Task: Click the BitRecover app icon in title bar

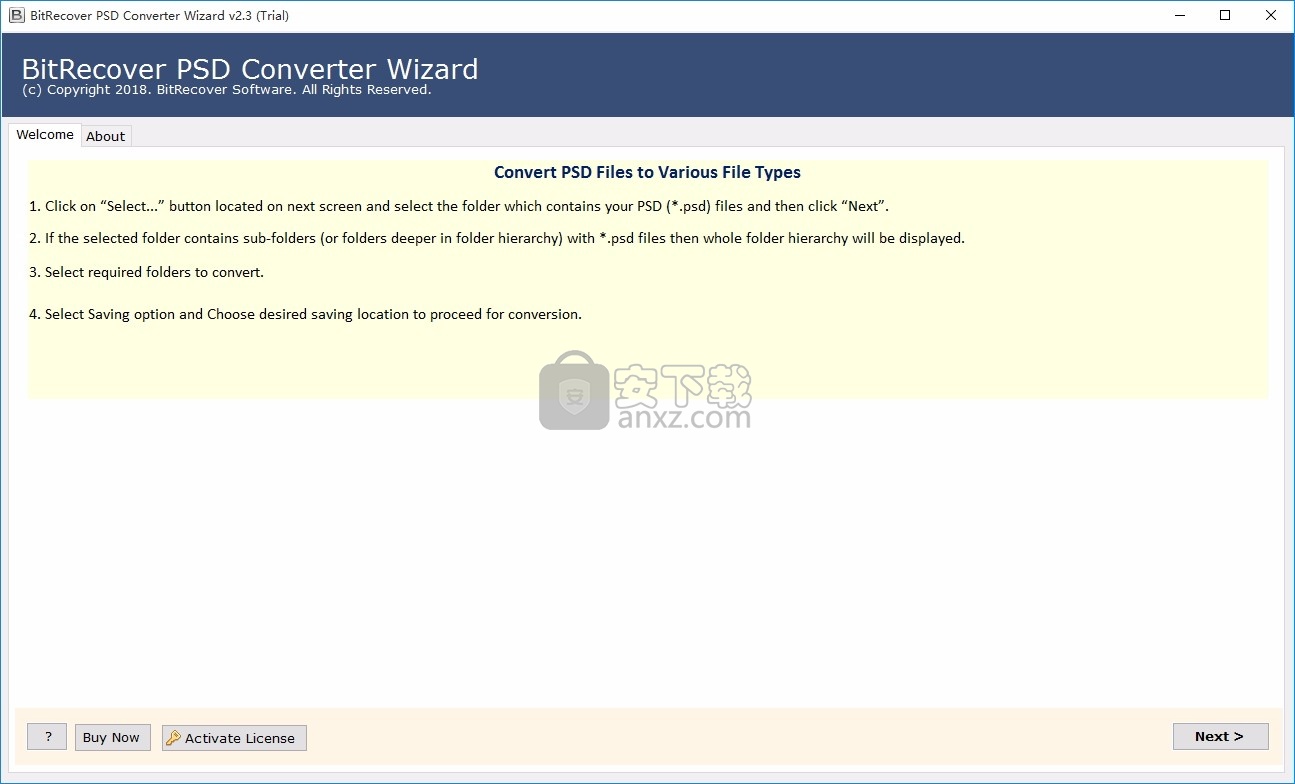Action: click(16, 16)
